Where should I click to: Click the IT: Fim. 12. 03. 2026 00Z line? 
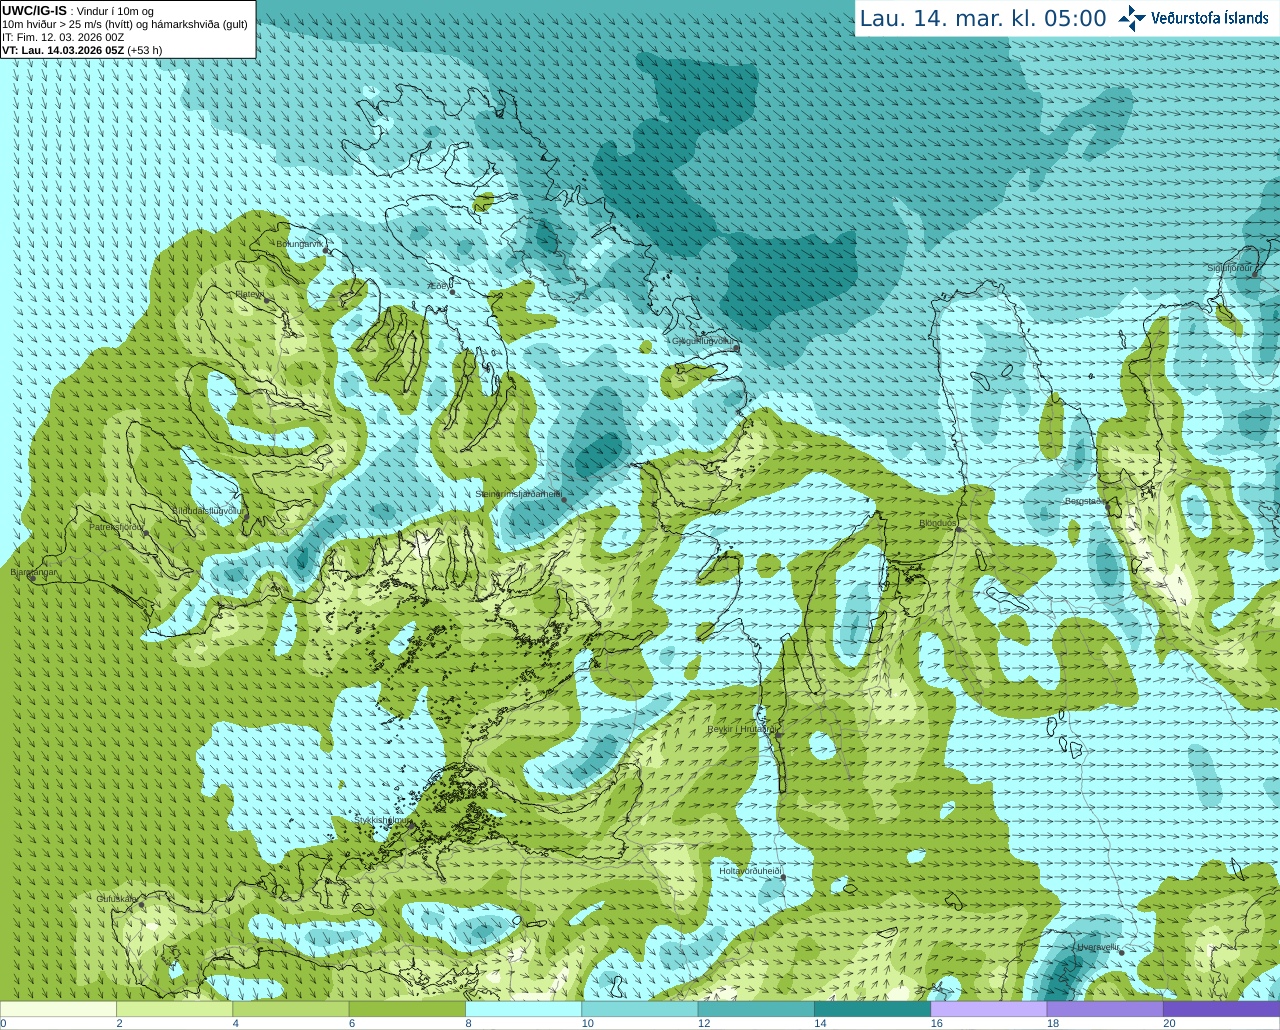tap(63, 37)
